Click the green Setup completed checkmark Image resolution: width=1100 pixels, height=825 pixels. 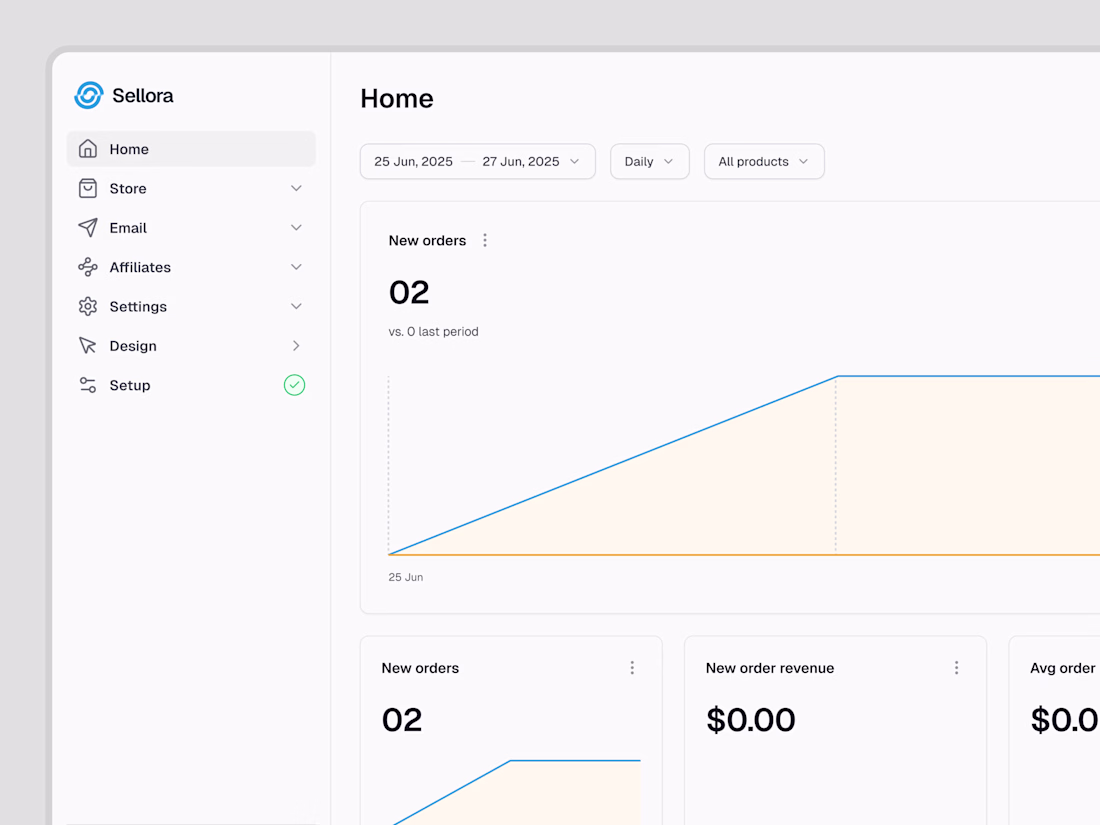click(x=295, y=385)
